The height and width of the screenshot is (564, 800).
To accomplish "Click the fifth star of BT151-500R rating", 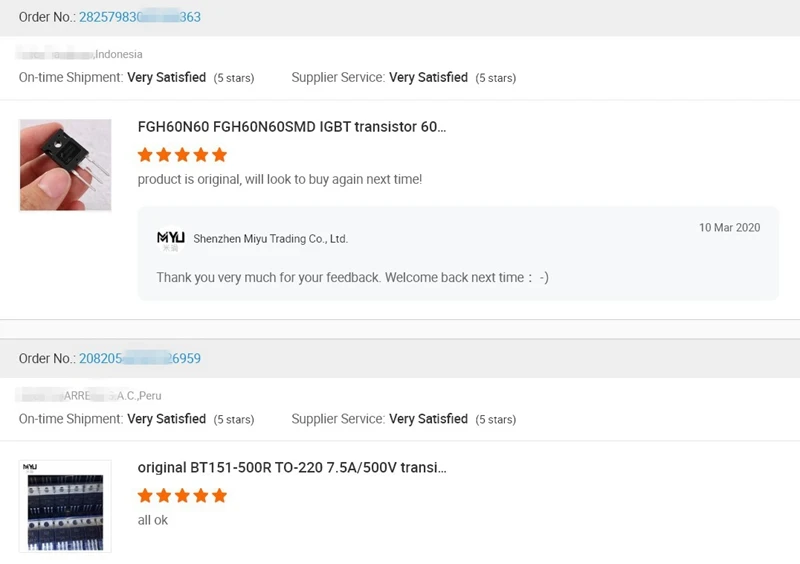I will (x=219, y=496).
